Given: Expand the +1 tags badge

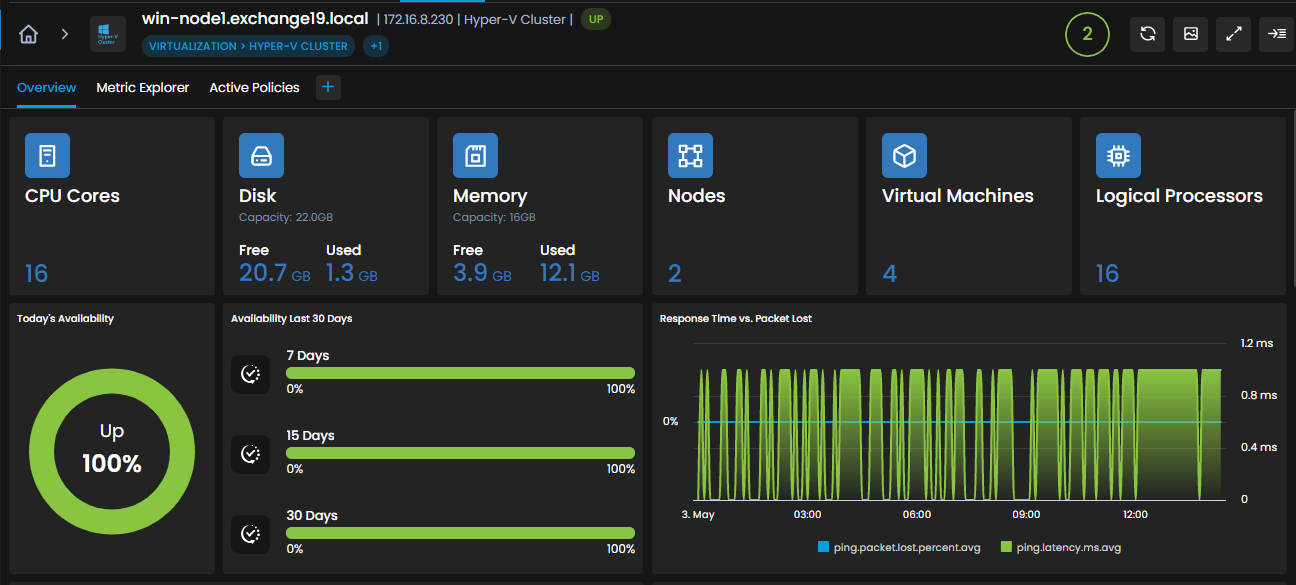Looking at the screenshot, I should coord(376,46).
